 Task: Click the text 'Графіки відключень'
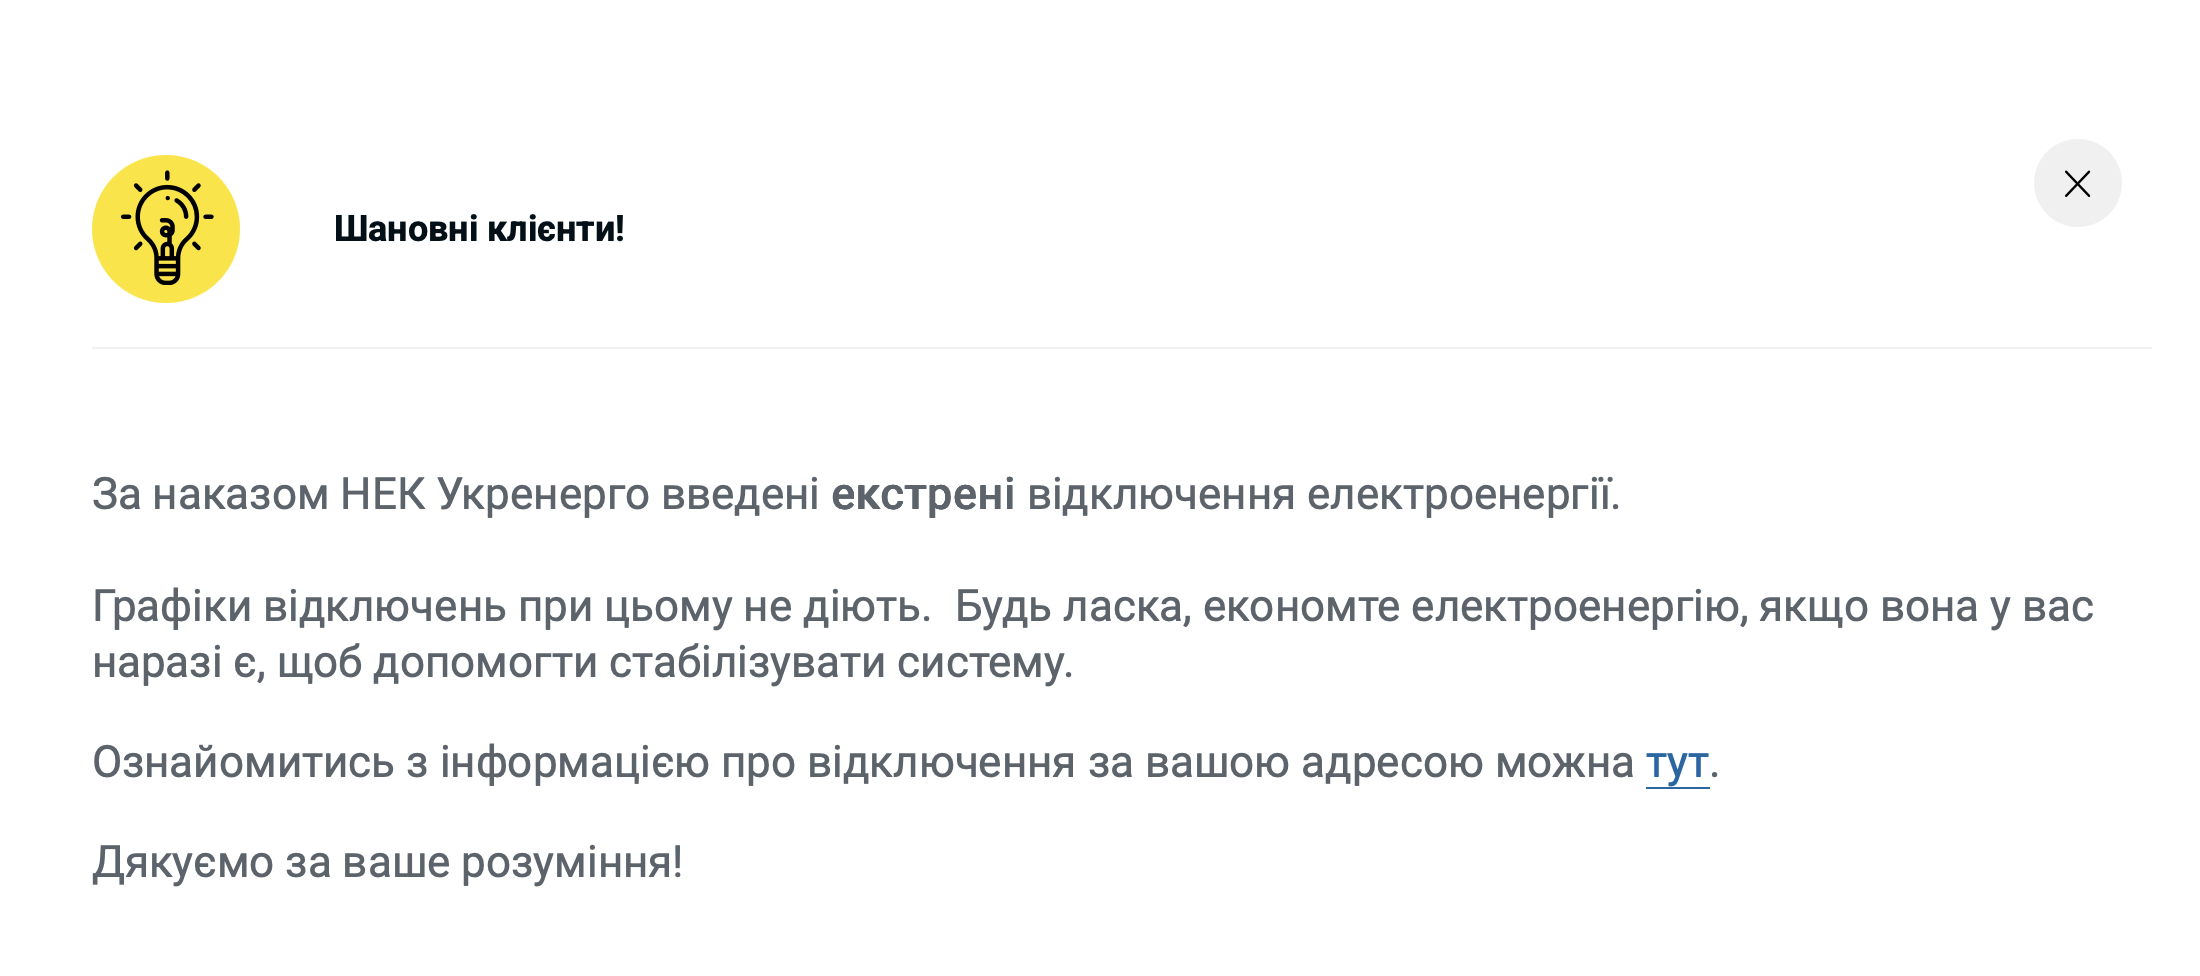299,607
